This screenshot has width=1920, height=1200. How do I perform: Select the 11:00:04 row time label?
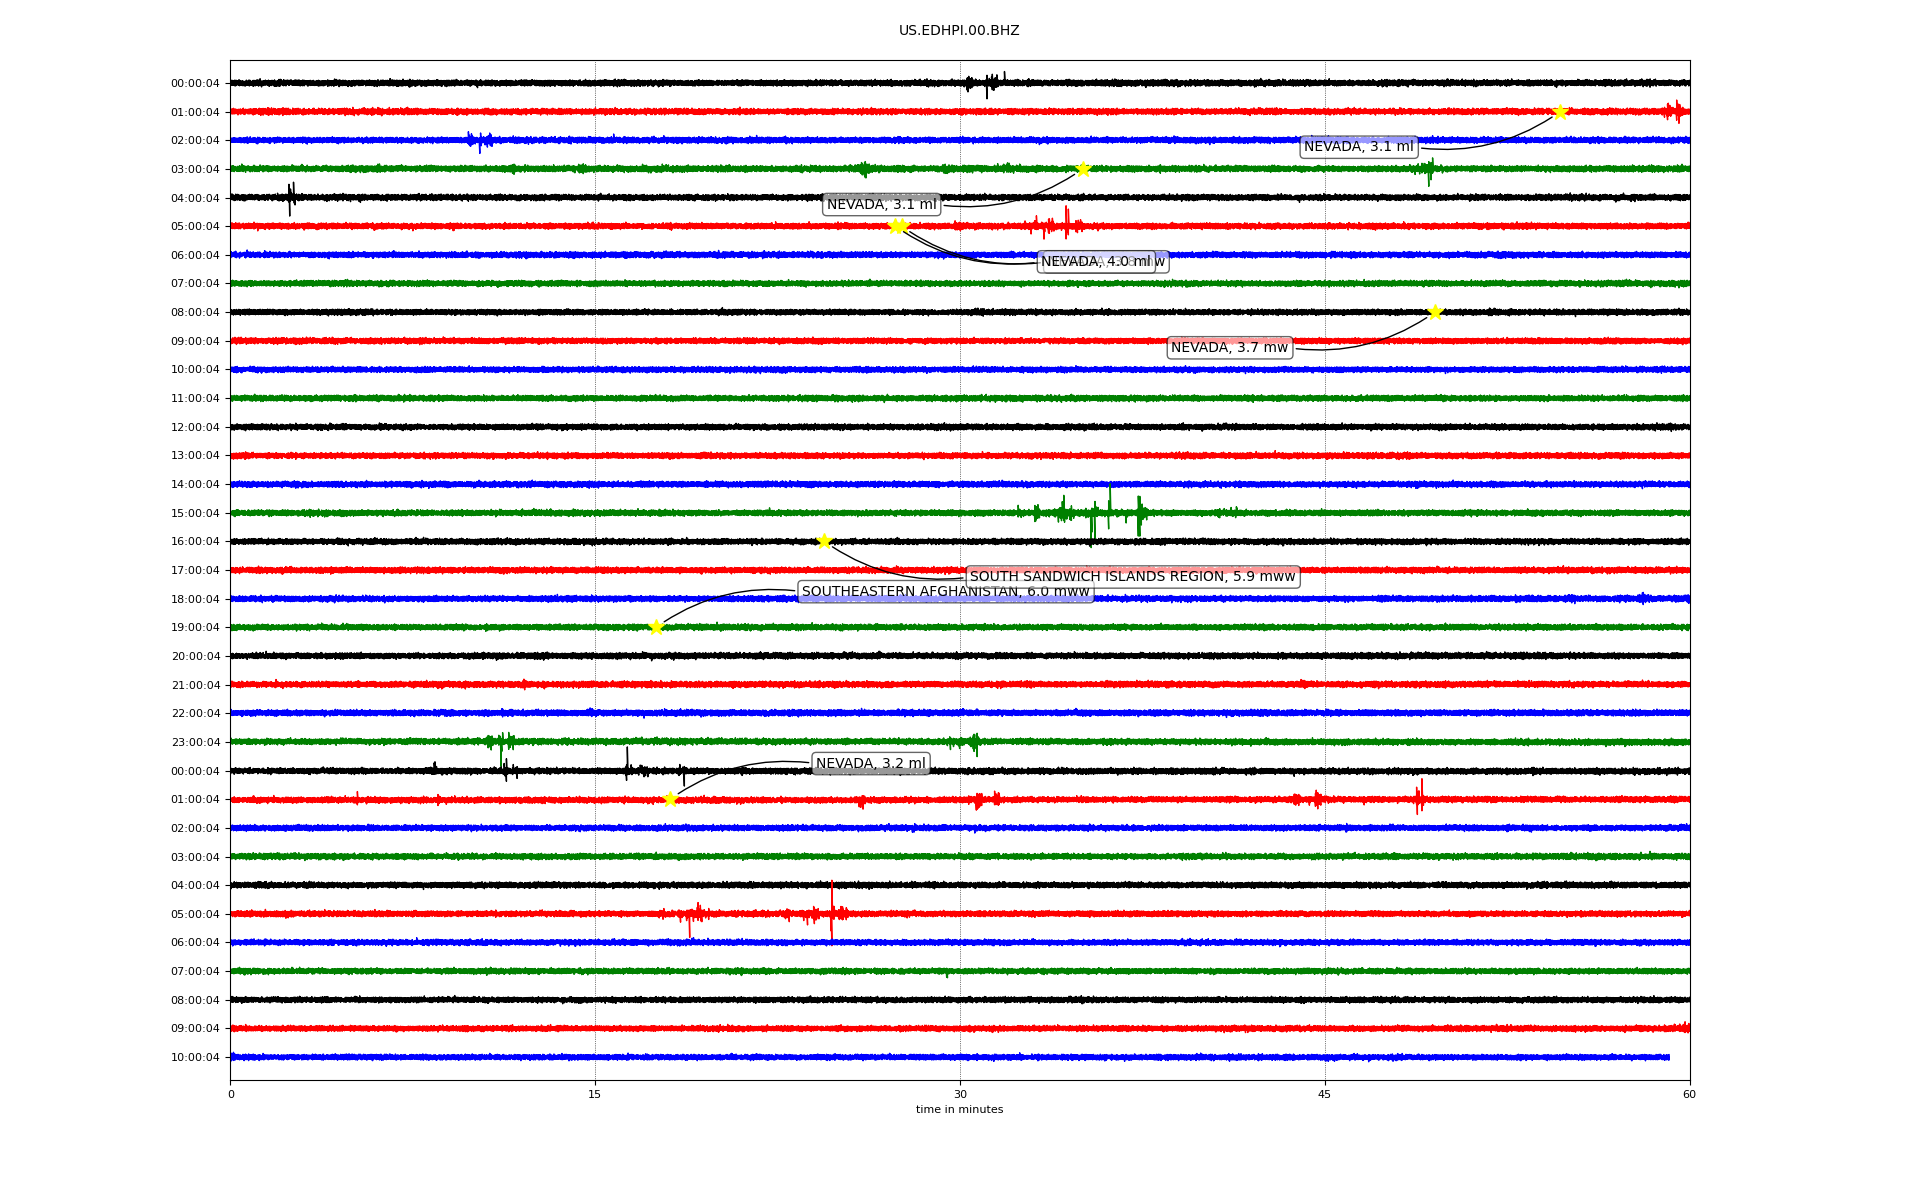point(195,399)
